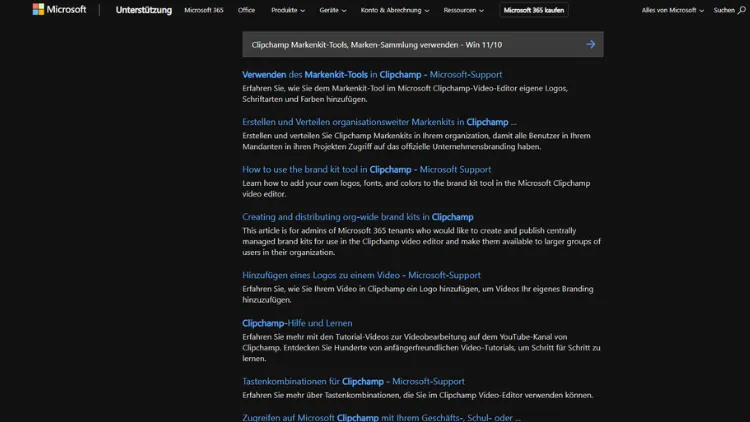Screen dimensions: 750x422
Task: Click snippet 'Erfahren Sie mehr mit den Tutorial-Videos'
Action: (421, 347)
